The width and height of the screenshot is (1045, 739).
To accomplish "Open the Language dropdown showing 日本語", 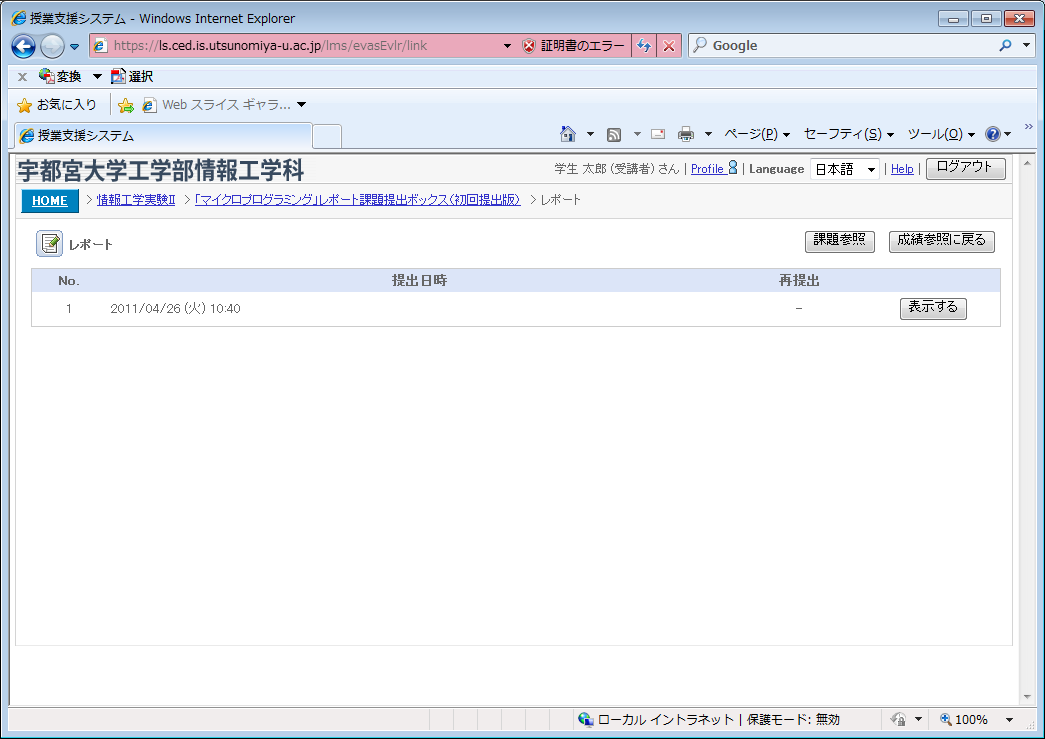I will [x=844, y=169].
